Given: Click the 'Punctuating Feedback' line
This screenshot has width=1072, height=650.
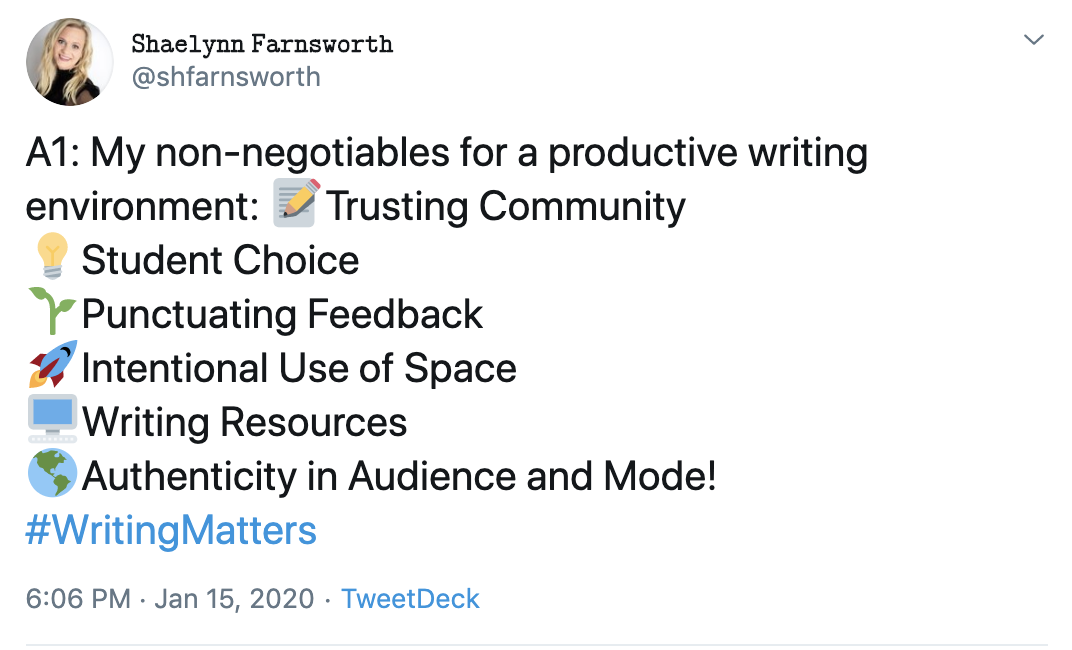Looking at the screenshot, I should coord(282,314).
